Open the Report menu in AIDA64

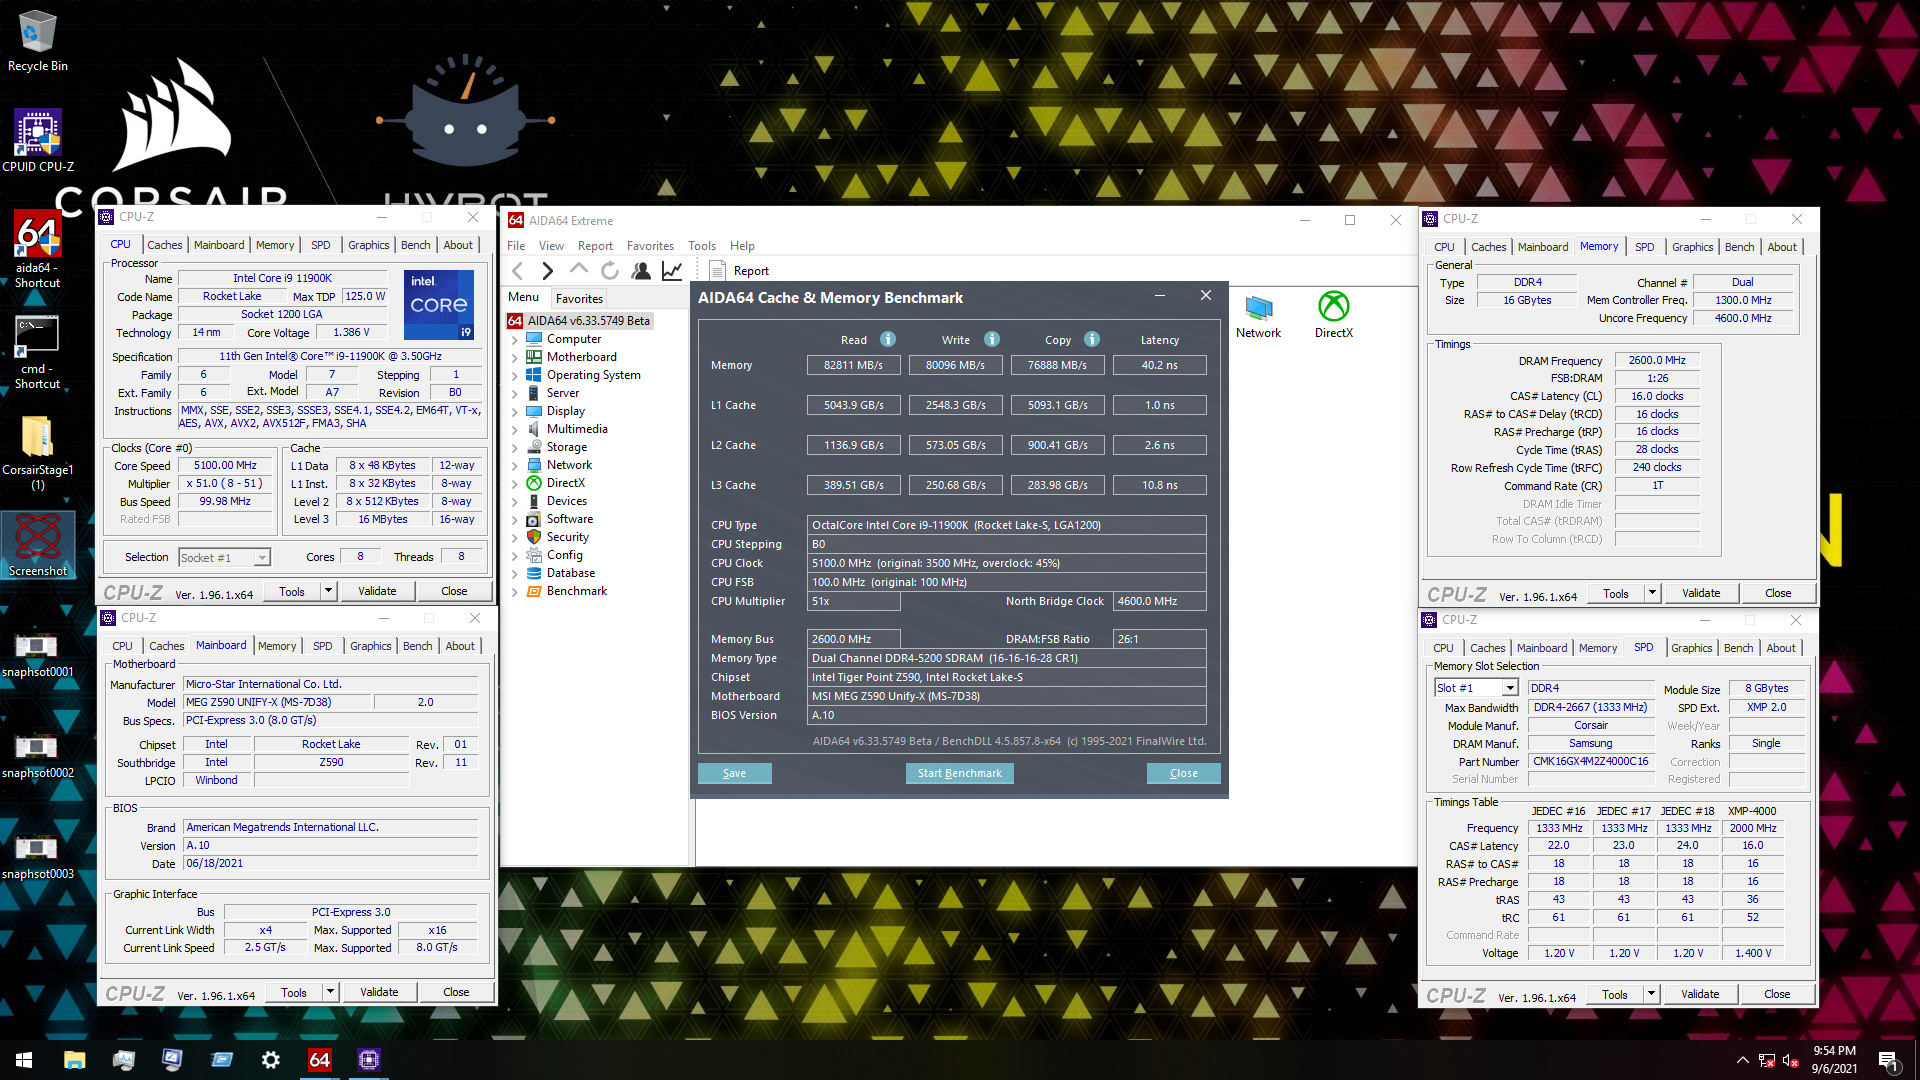tap(595, 246)
